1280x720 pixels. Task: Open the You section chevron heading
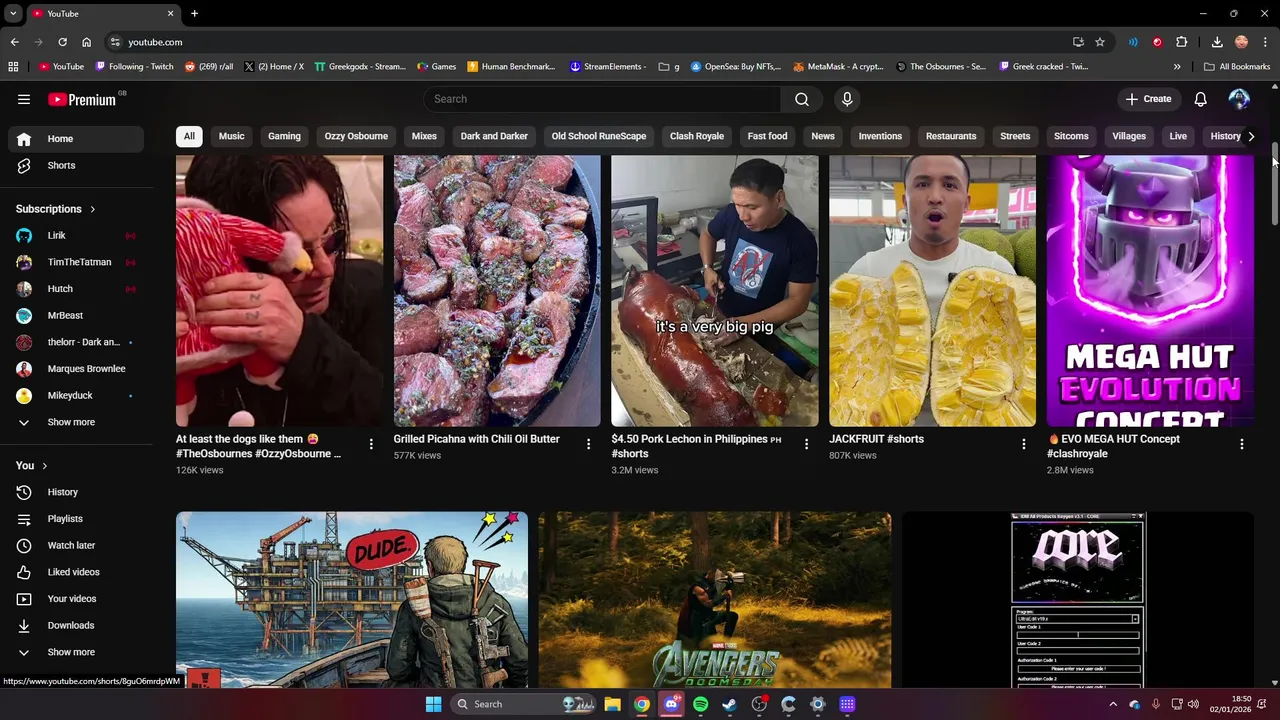(32, 465)
